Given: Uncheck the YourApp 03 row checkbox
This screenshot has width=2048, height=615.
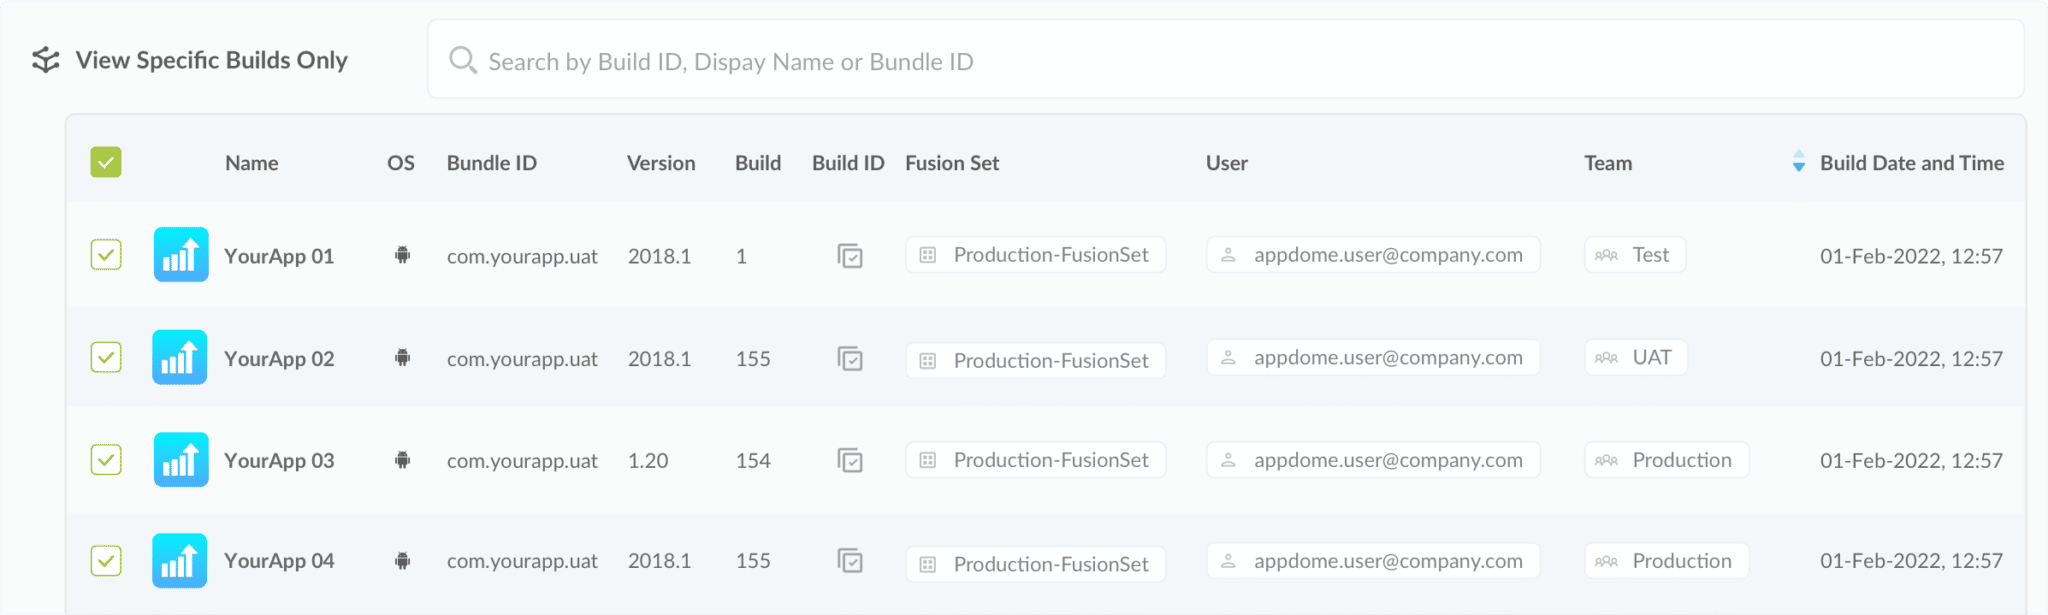Looking at the screenshot, I should click(x=106, y=460).
